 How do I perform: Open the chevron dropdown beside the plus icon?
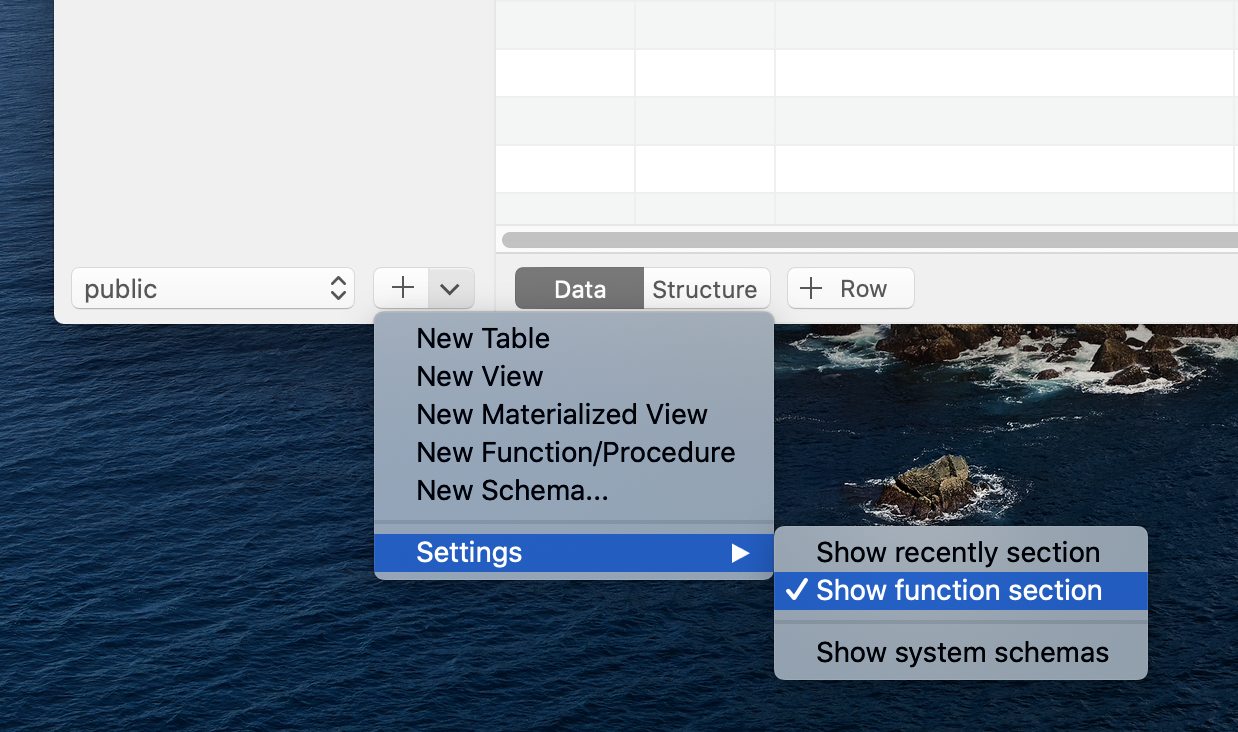[x=449, y=288]
